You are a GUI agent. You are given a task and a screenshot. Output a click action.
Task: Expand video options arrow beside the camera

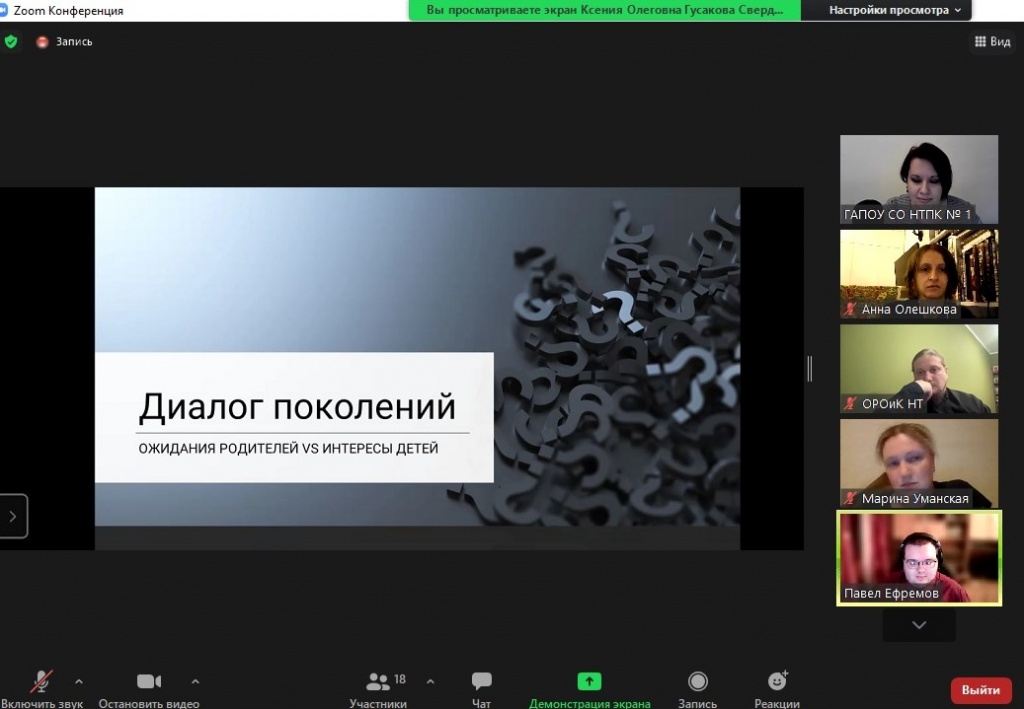point(195,681)
